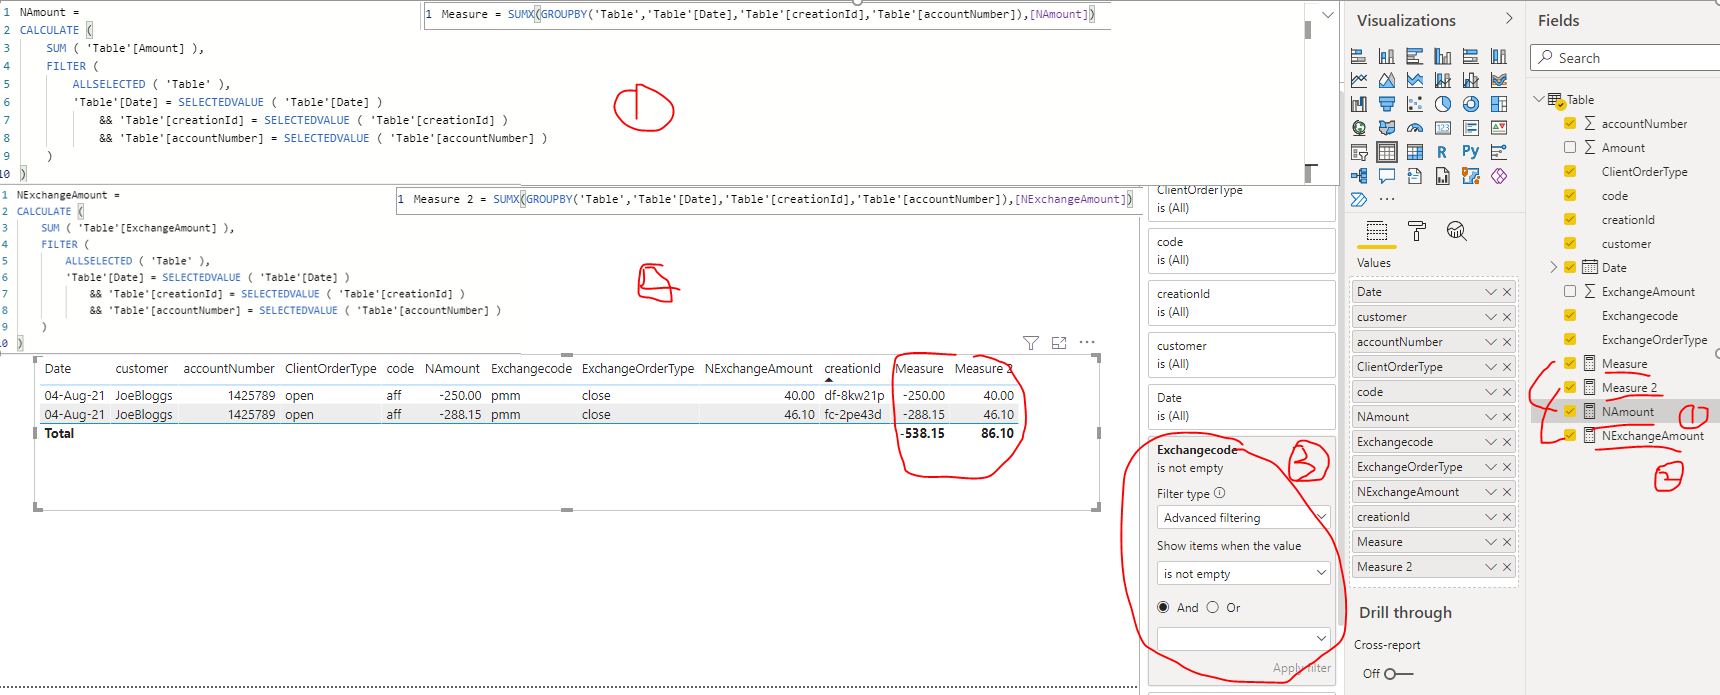Screen dimensions: 1720x695
Task: Select the Ribbon chart visual
Action: pos(1498,80)
